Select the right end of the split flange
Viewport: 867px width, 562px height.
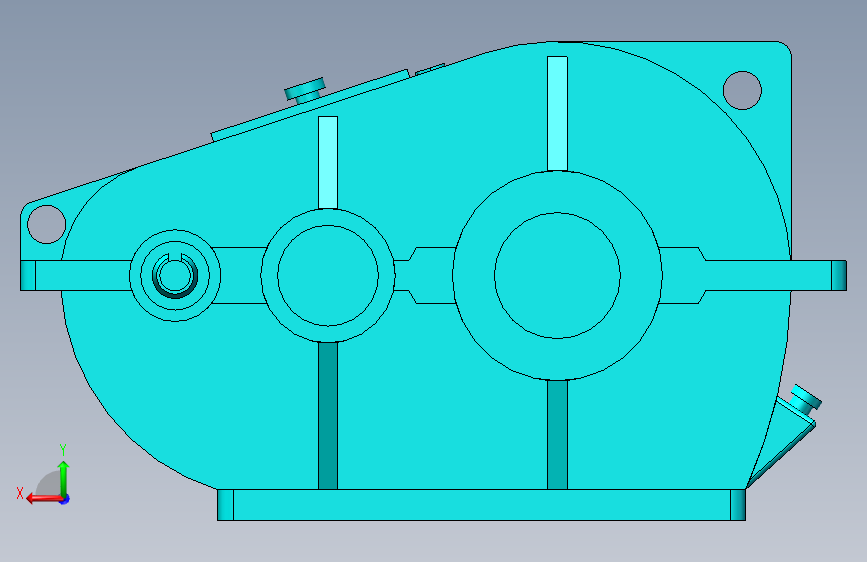point(839,275)
